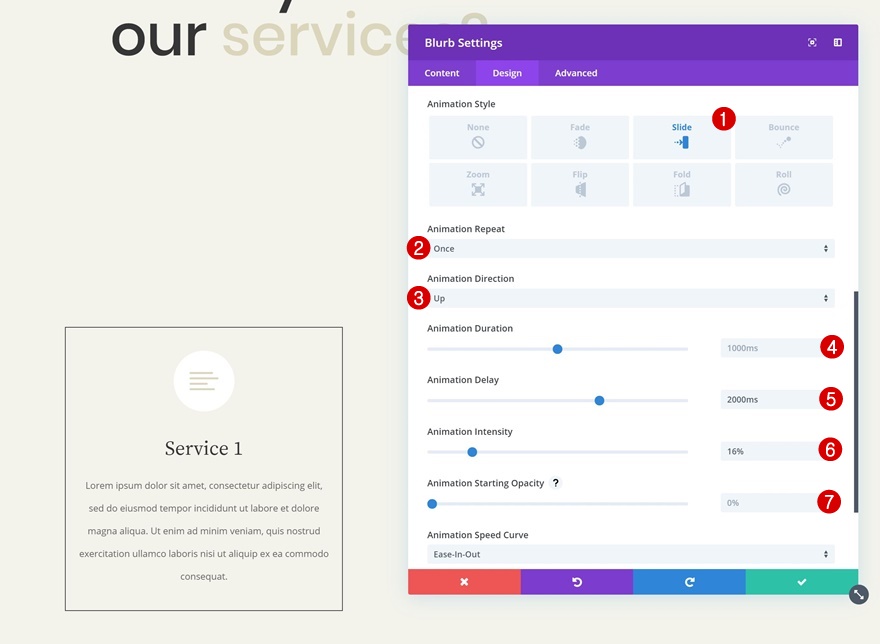
Task: Click the Animation Starting Opacity slider handle
Action: [432, 504]
